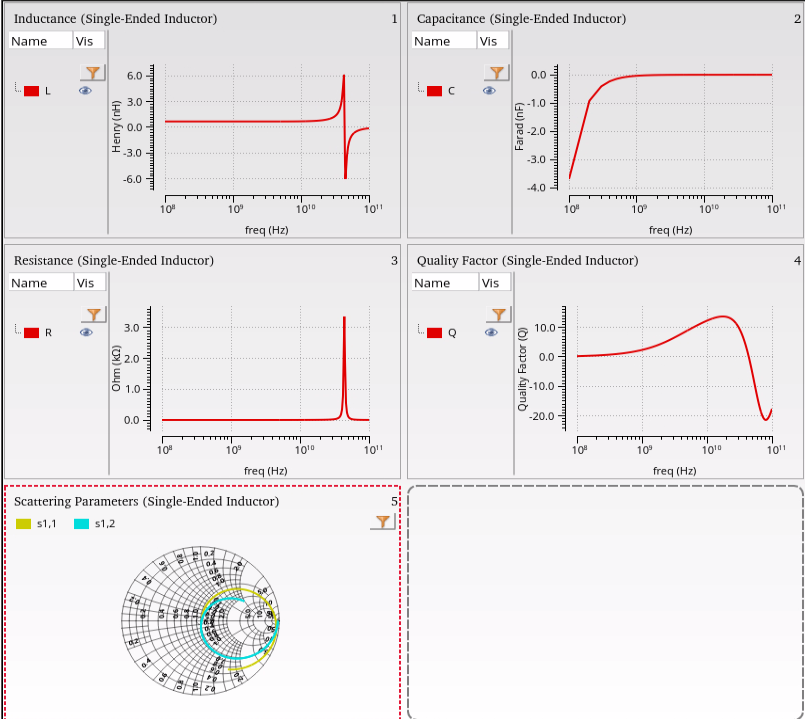The width and height of the screenshot is (805, 719).
Task: Toggle visibility eye for trace C
Action: (489, 91)
